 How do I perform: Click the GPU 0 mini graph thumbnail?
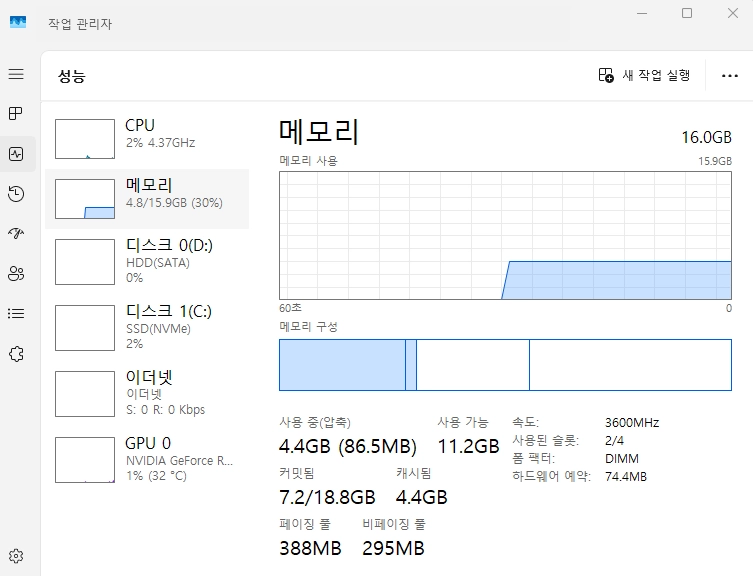point(85,460)
